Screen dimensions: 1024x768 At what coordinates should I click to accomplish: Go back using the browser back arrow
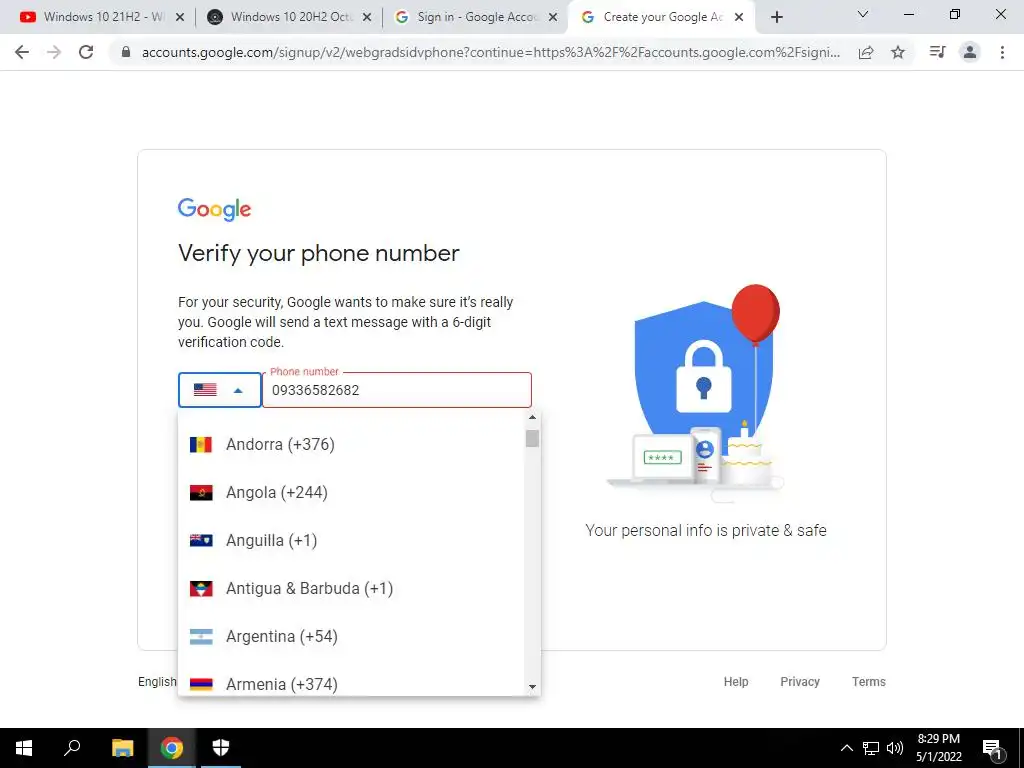click(22, 52)
